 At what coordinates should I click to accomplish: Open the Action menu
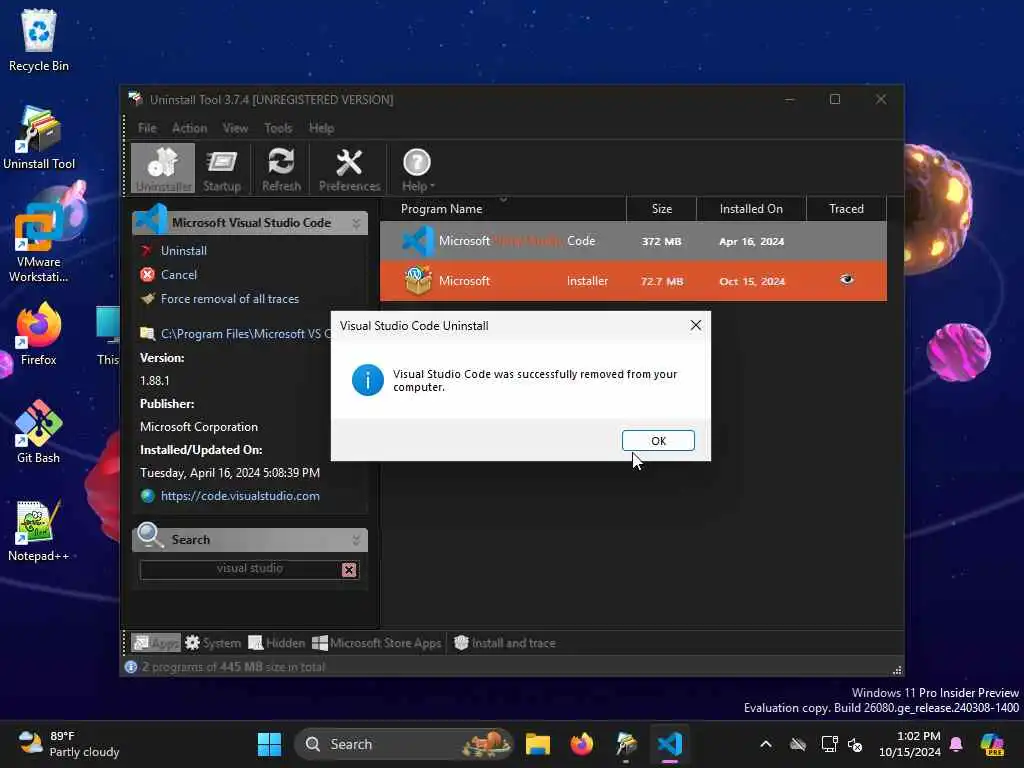[189, 128]
